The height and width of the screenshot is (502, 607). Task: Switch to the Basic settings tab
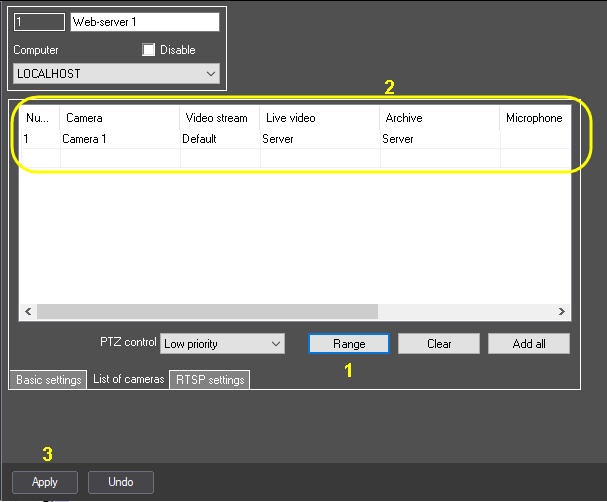point(49,380)
